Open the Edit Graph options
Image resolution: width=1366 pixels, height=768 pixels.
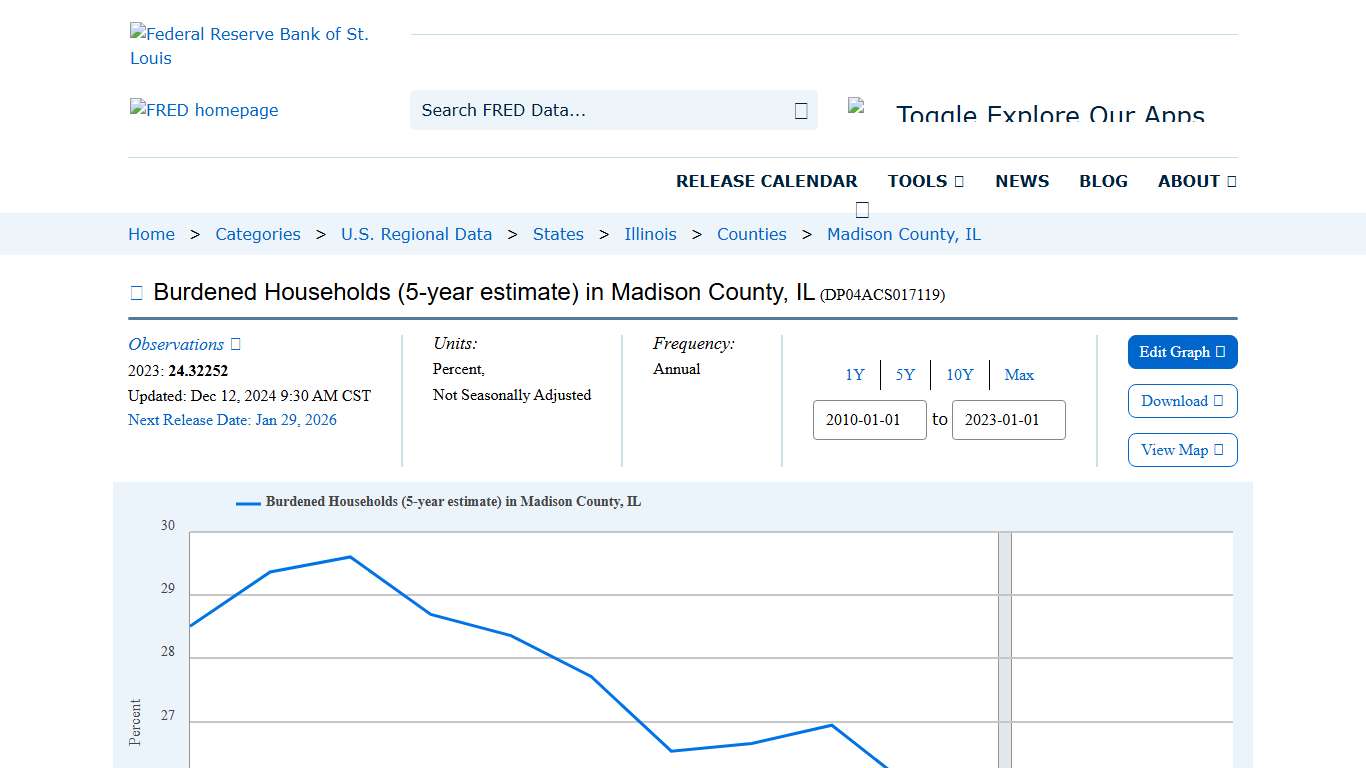coord(1182,352)
